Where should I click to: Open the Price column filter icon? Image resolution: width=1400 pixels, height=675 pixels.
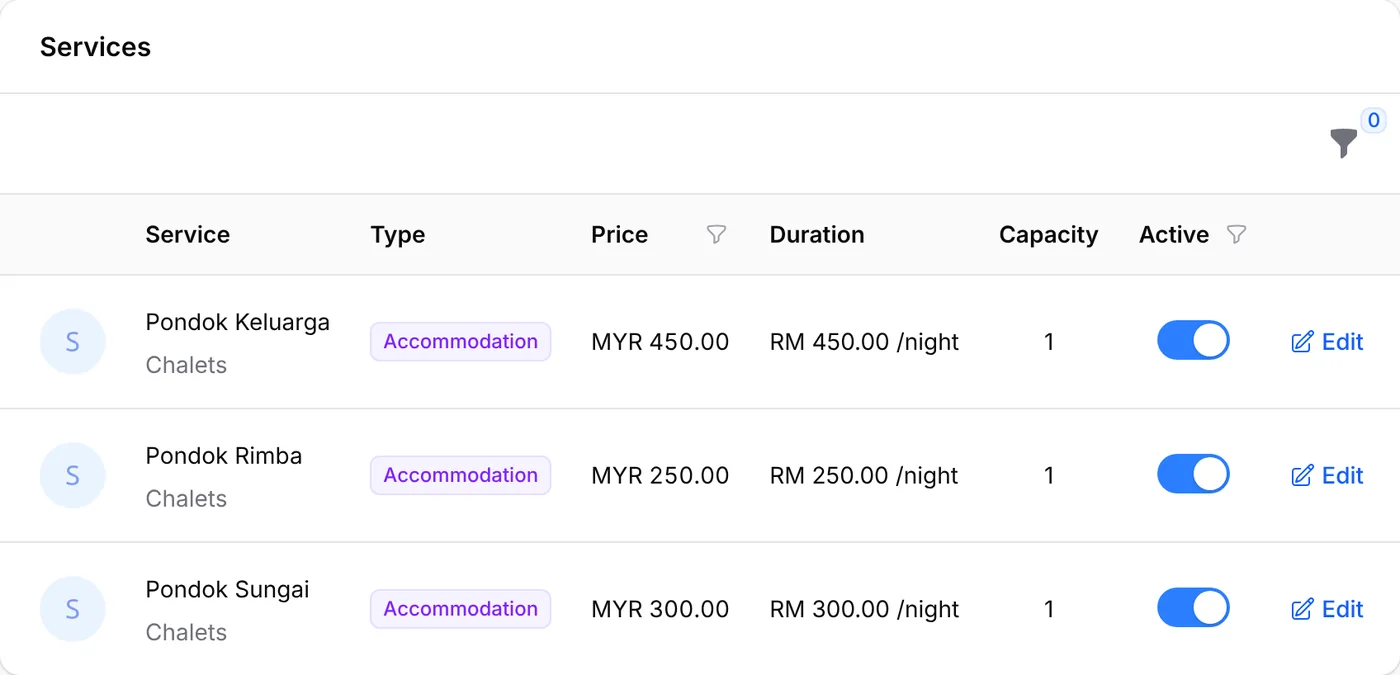[716, 235]
